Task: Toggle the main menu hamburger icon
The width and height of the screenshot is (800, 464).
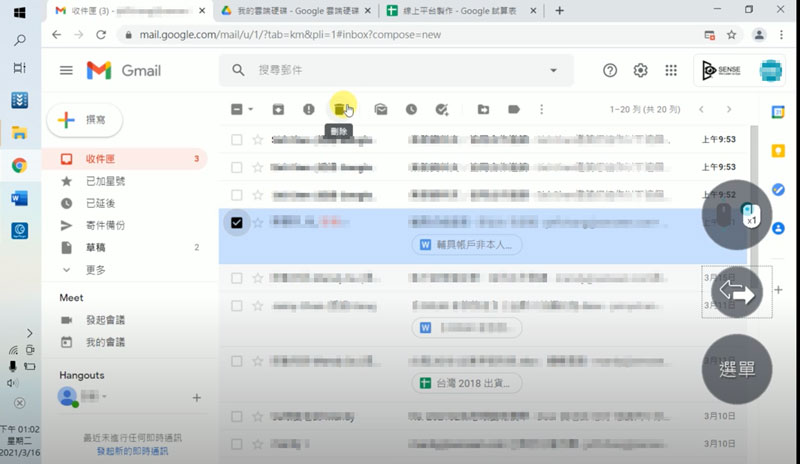Action: click(x=66, y=70)
